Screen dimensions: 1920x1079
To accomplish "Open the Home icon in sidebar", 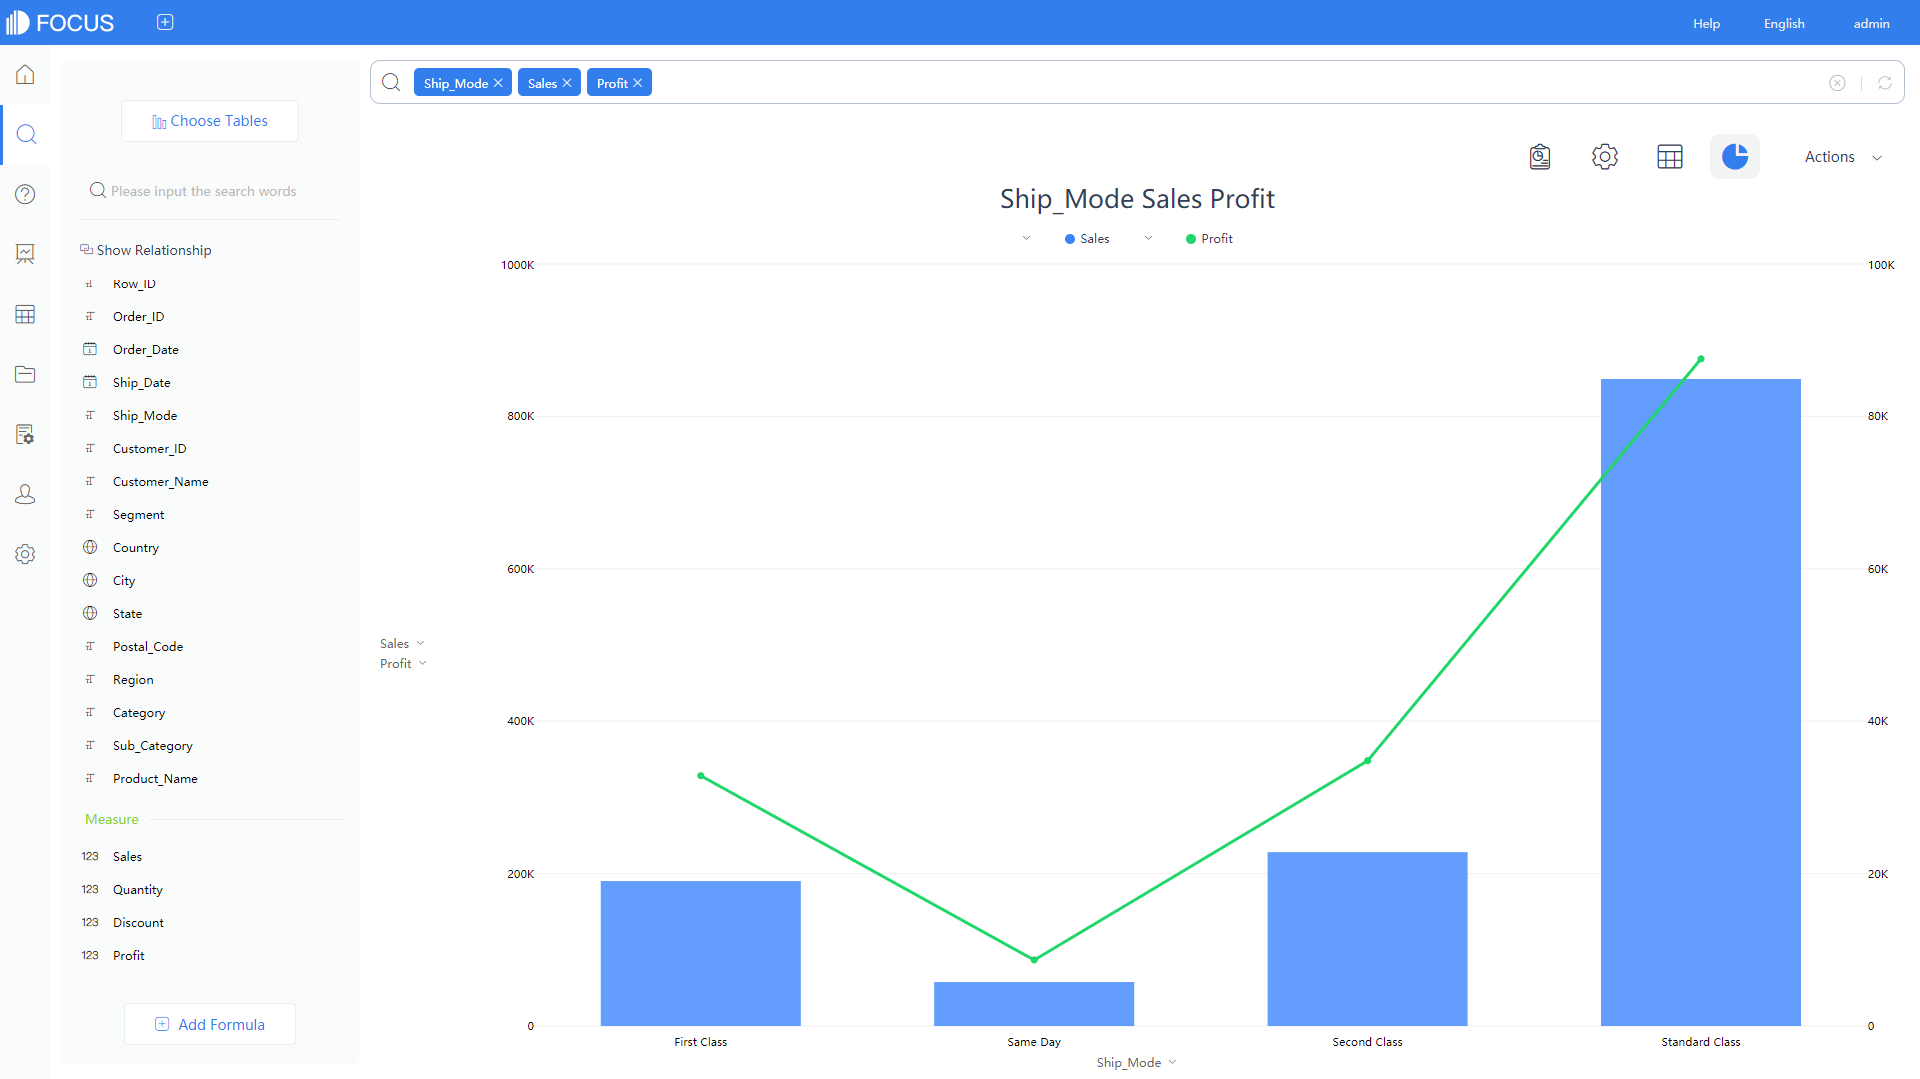I will pyautogui.click(x=25, y=75).
